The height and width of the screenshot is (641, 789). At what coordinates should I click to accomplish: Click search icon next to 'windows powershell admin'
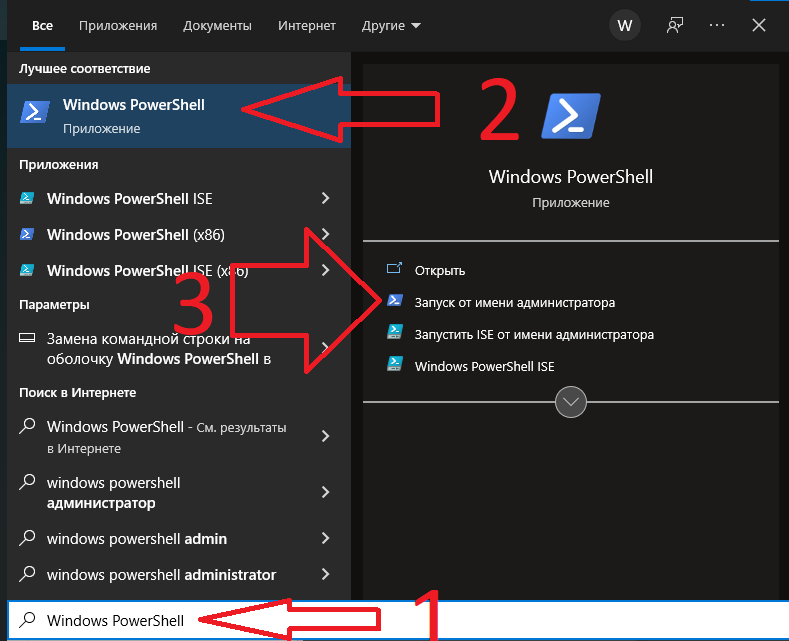pyautogui.click(x=27, y=538)
